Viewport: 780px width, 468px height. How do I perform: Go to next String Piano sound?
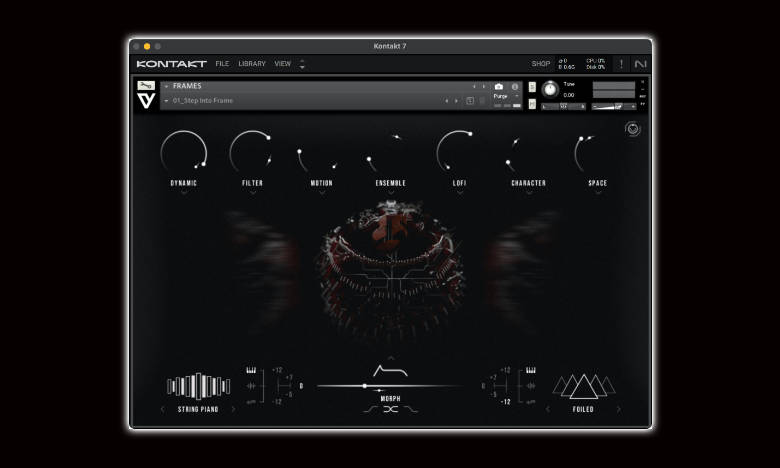coord(233,409)
